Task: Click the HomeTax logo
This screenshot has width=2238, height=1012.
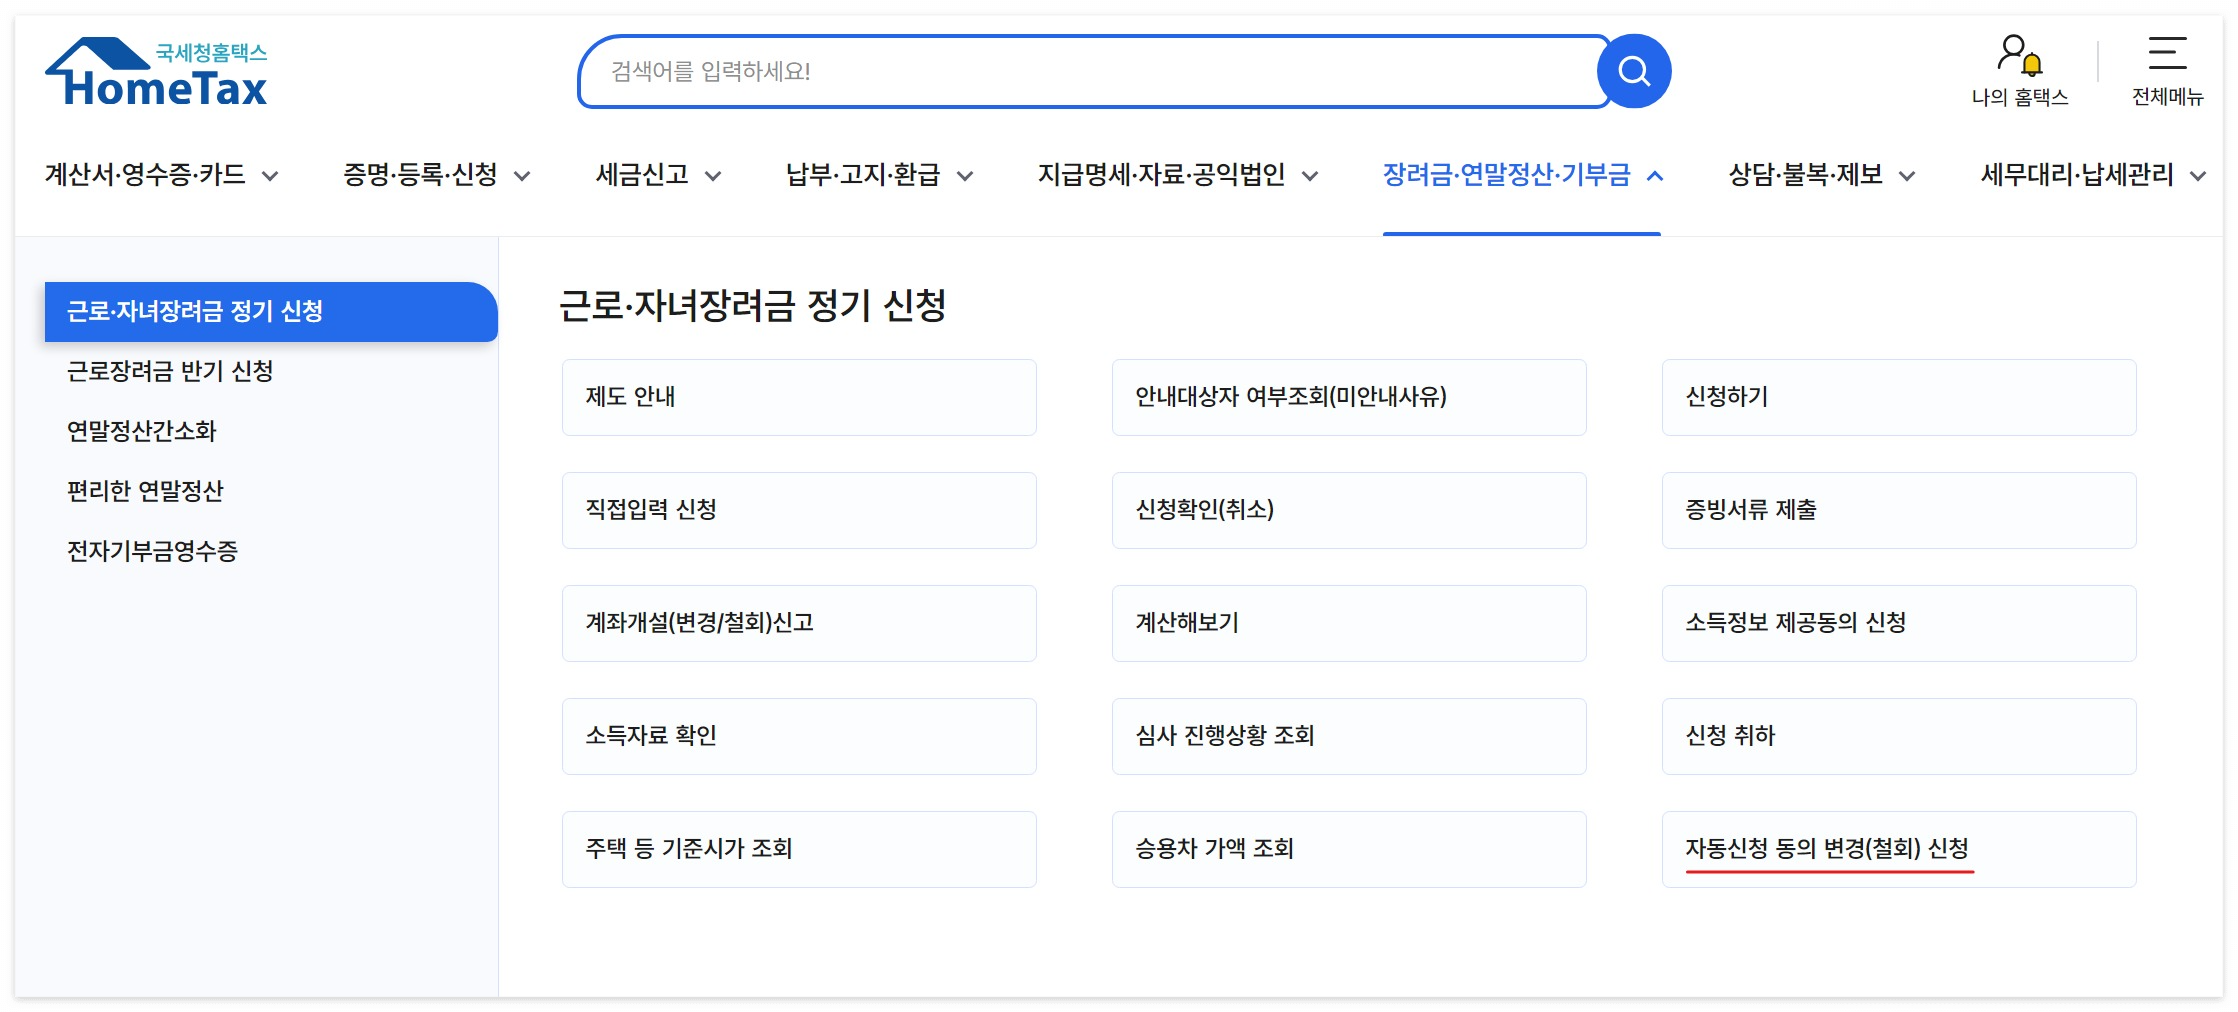Action: coord(155,70)
